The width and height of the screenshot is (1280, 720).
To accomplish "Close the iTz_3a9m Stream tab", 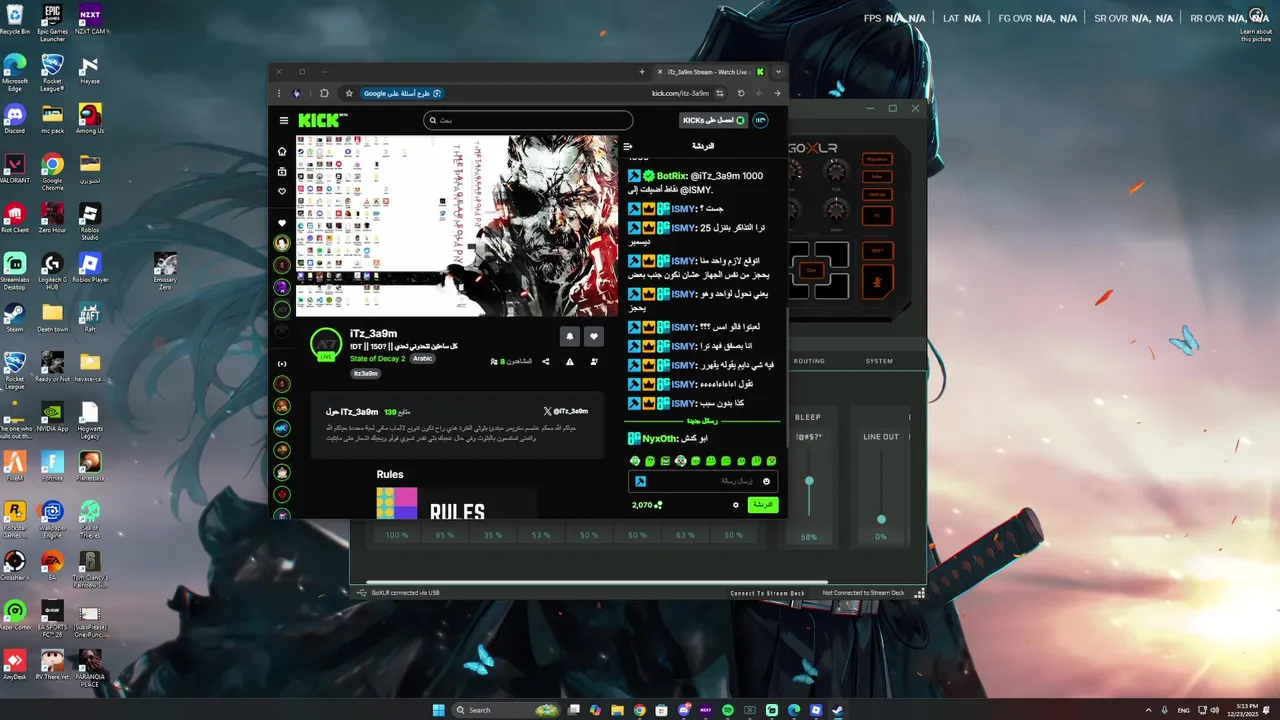I will 660,72.
